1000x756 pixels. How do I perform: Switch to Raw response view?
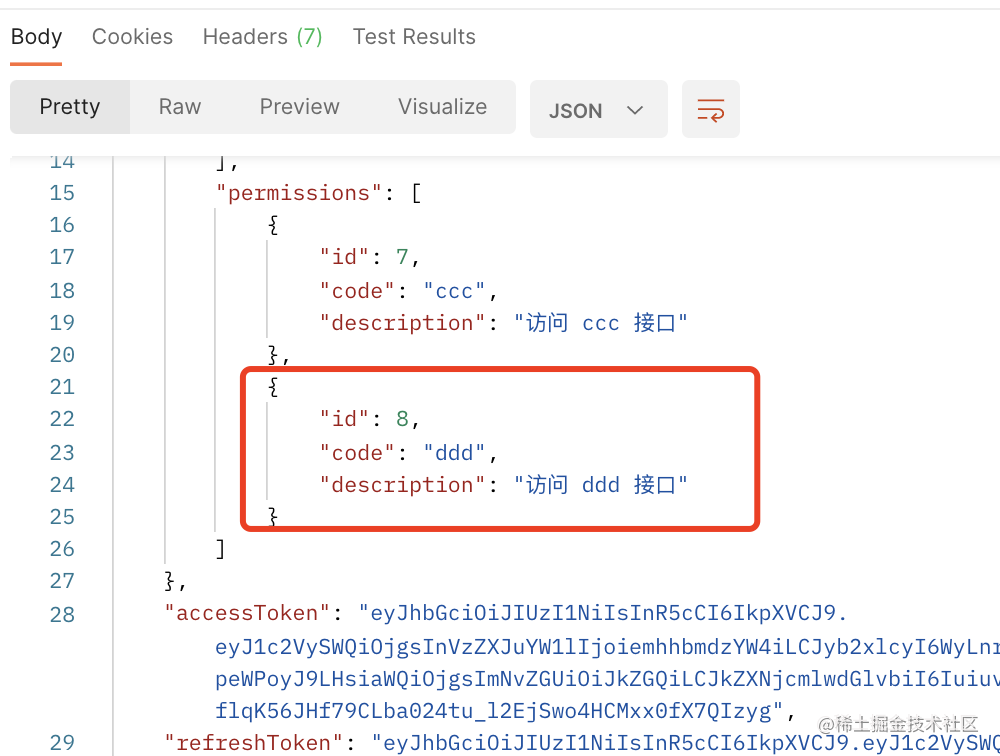[180, 107]
